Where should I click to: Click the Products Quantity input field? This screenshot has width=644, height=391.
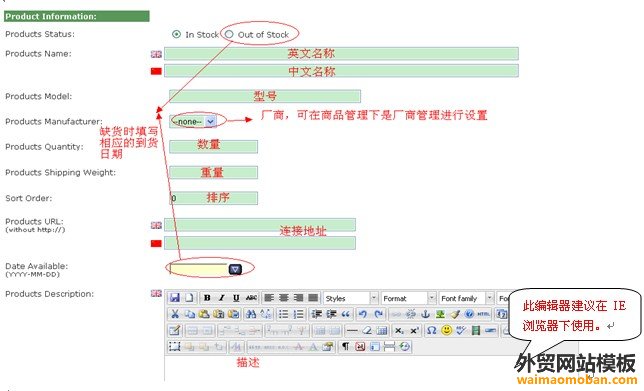click(214, 146)
